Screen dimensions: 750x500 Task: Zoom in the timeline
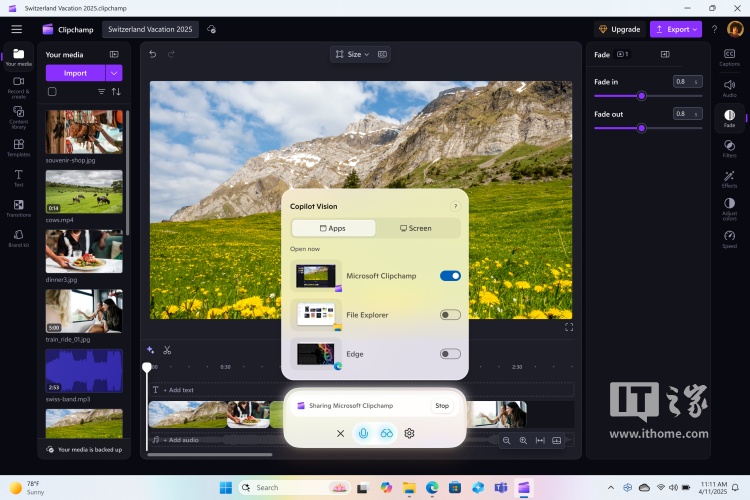point(523,440)
